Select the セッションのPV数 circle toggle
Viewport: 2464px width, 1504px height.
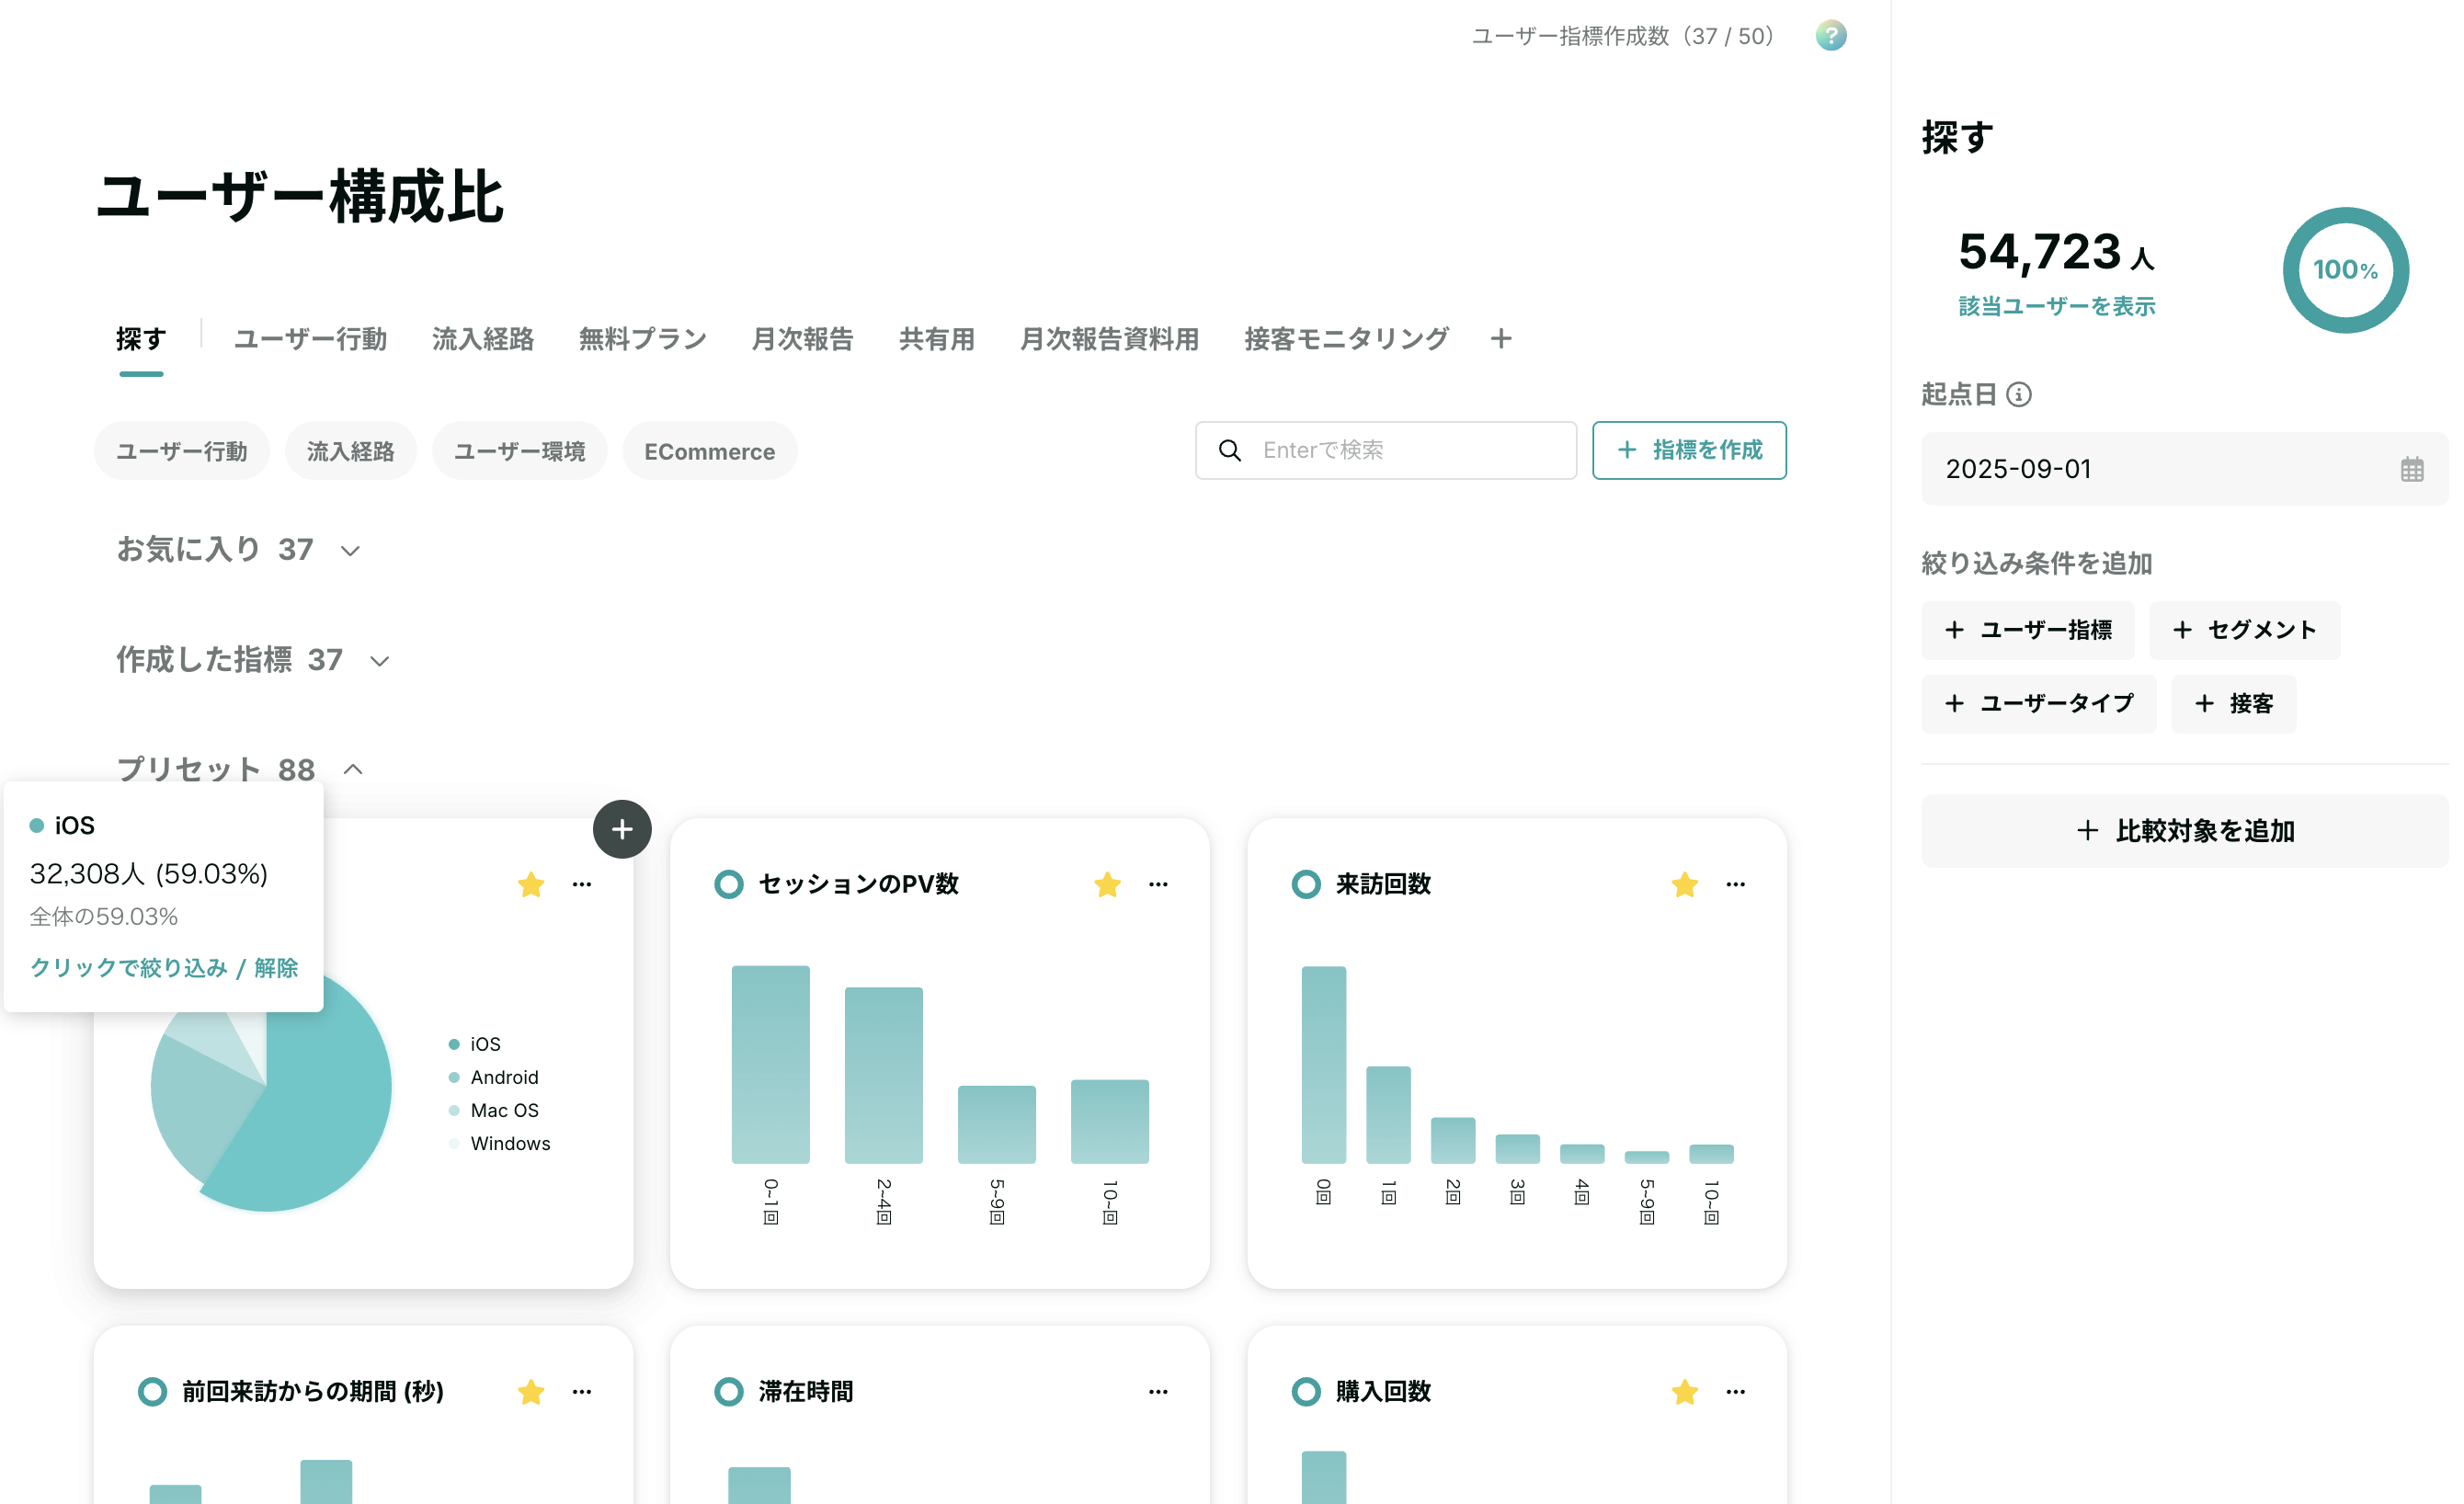coord(729,884)
